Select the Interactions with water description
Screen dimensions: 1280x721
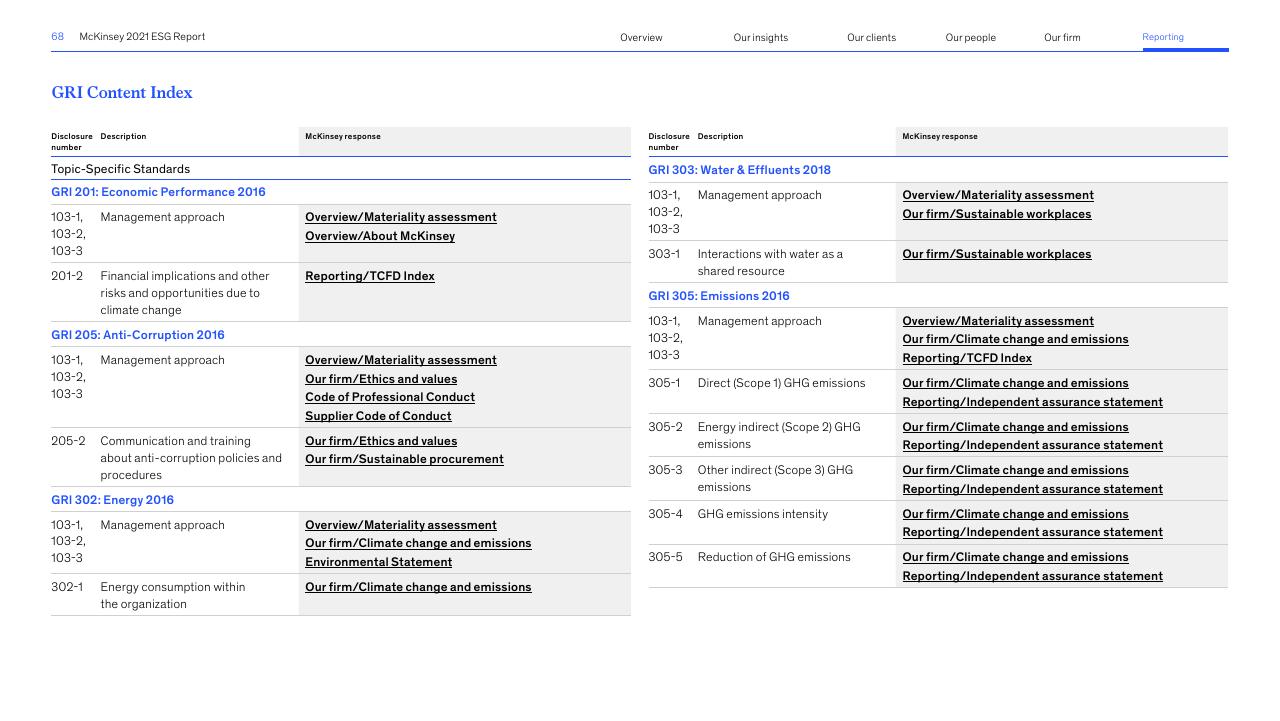tap(770, 262)
